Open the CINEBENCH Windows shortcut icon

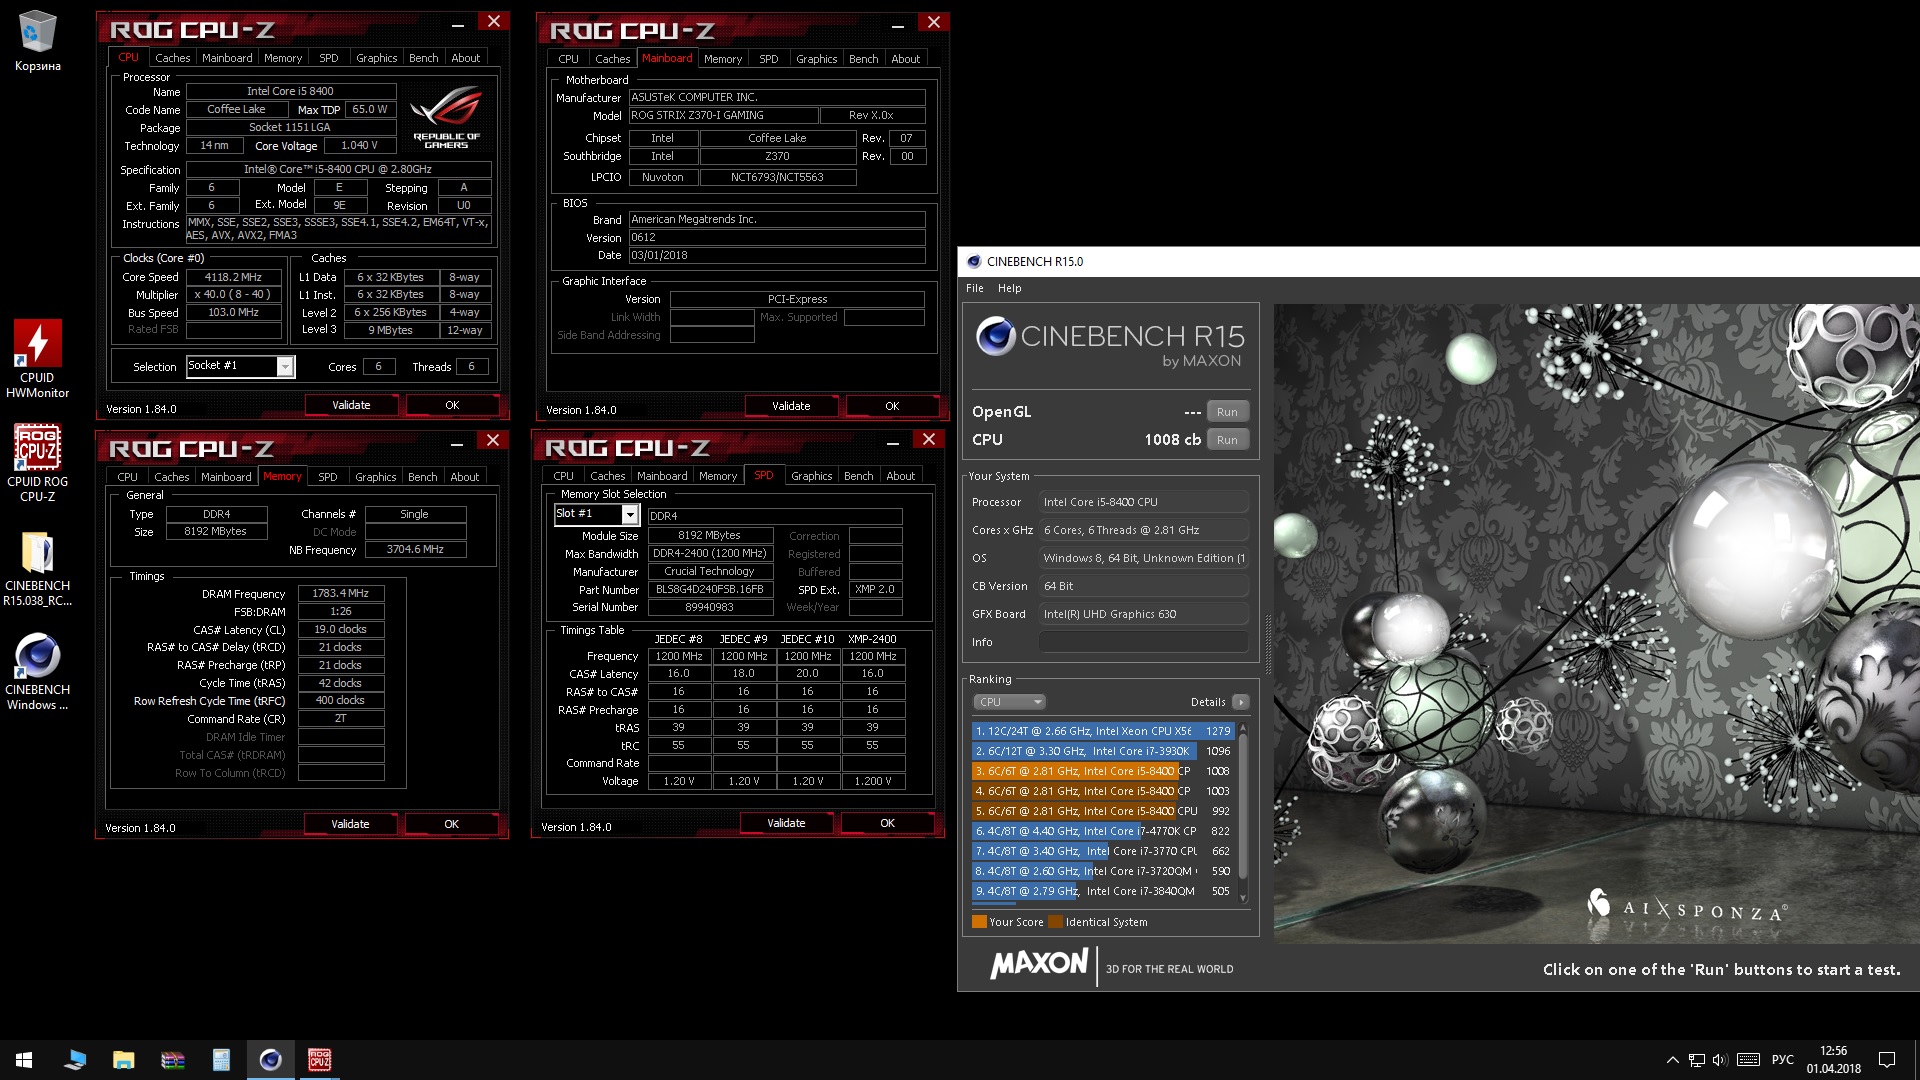tap(37, 671)
